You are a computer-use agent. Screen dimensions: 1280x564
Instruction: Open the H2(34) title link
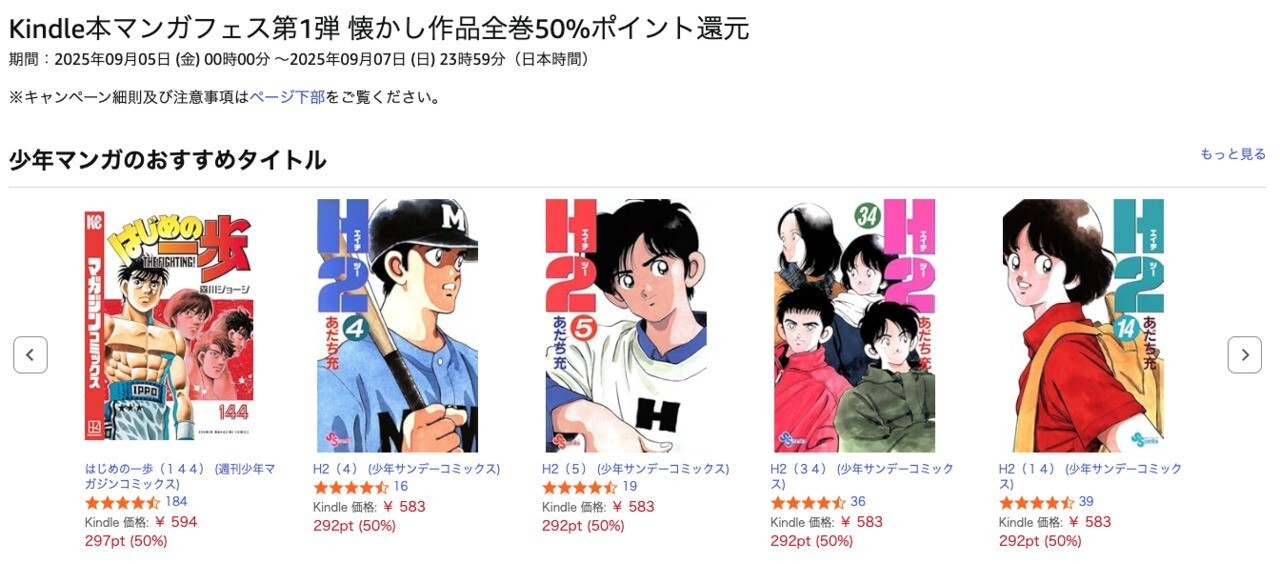click(x=862, y=476)
